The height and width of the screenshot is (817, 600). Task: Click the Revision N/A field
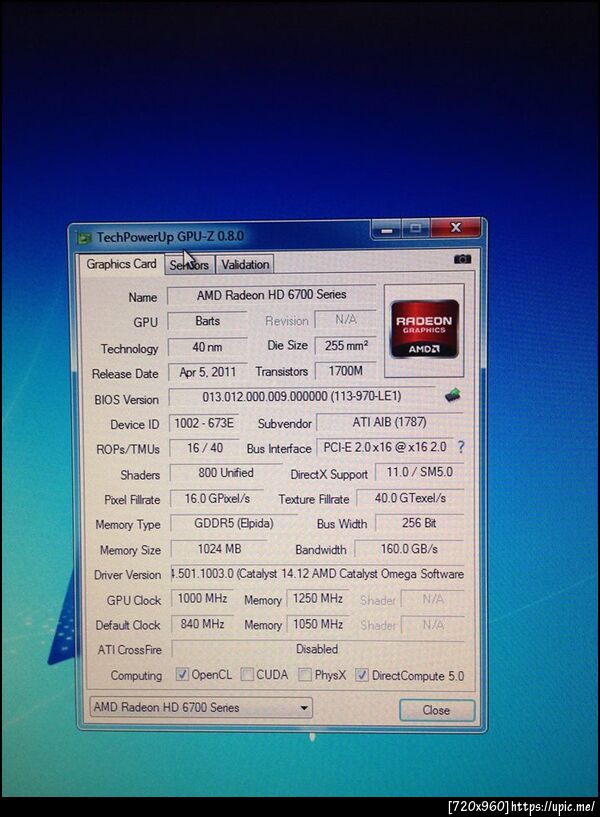point(345,319)
